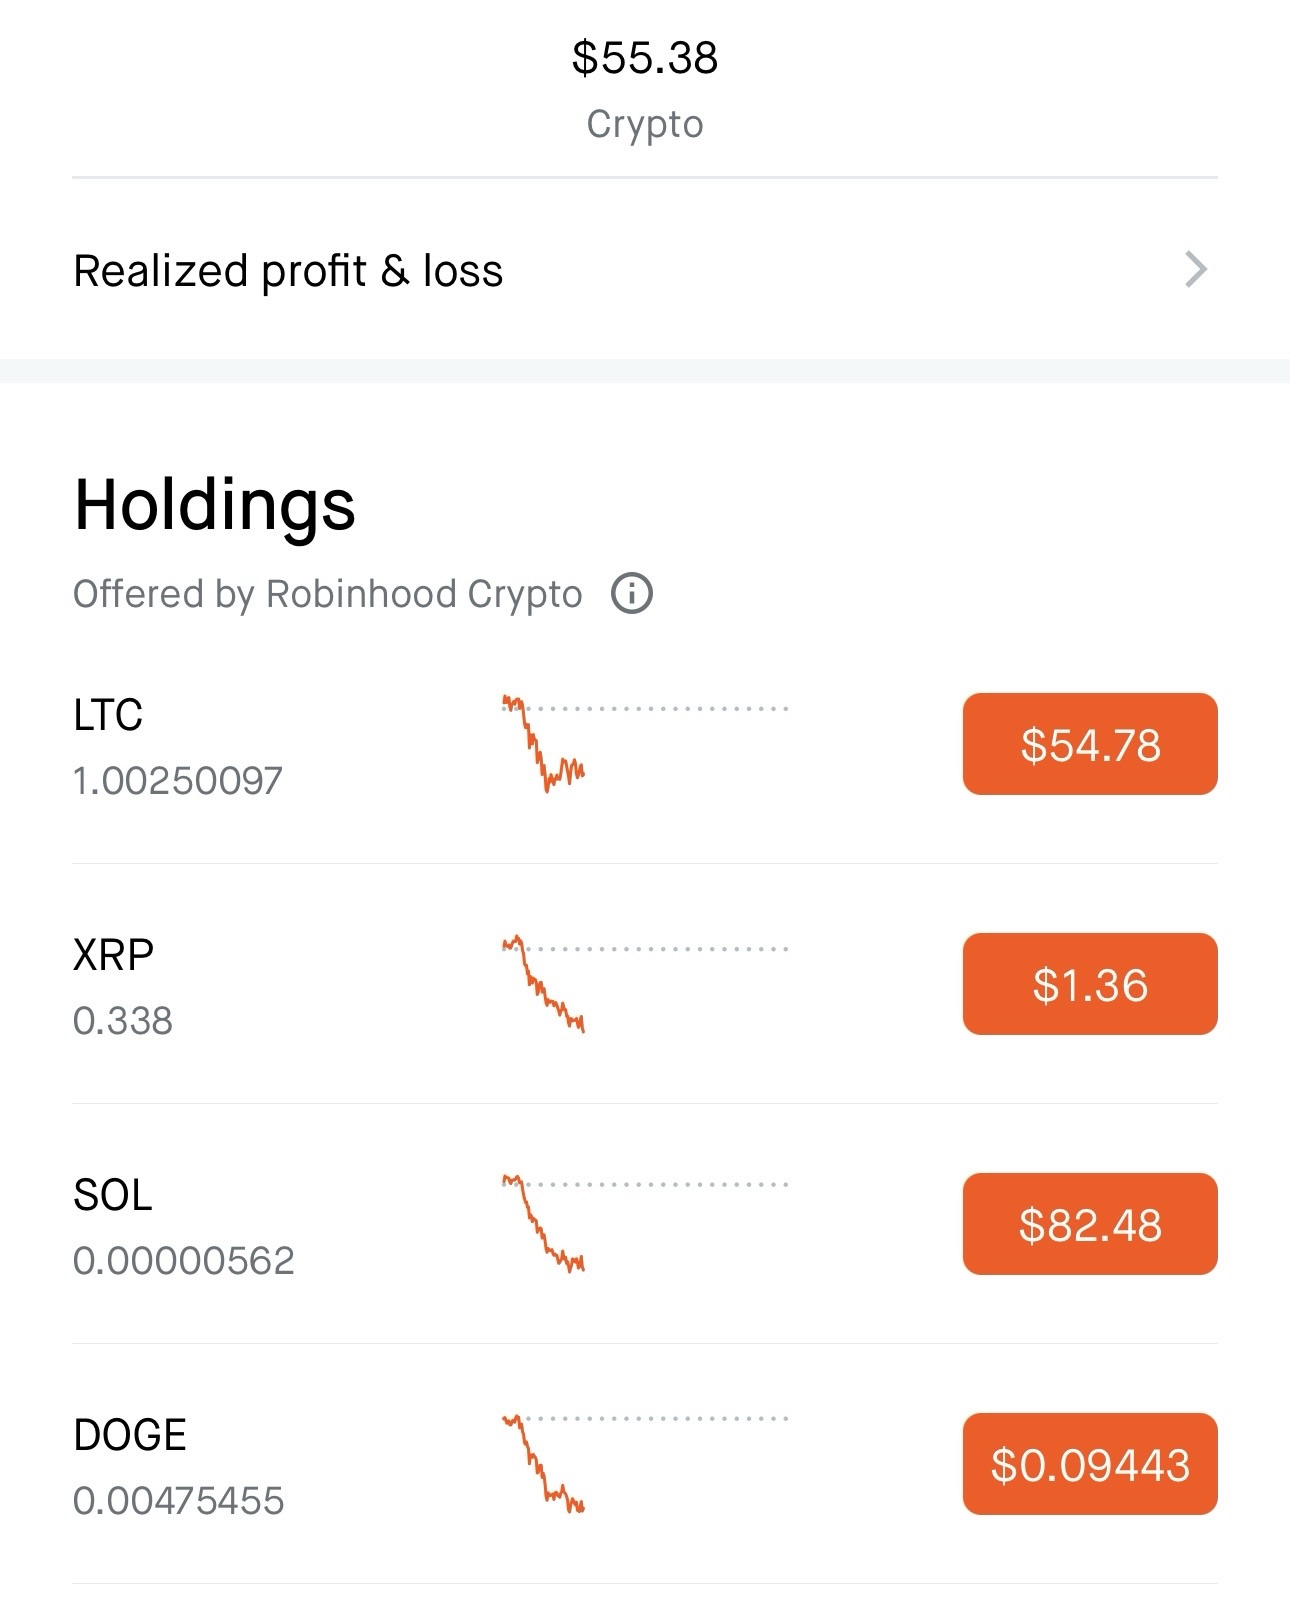Viewport: 1290px width, 1604px height.
Task: Select the SOL holding name
Action: pos(113,1195)
